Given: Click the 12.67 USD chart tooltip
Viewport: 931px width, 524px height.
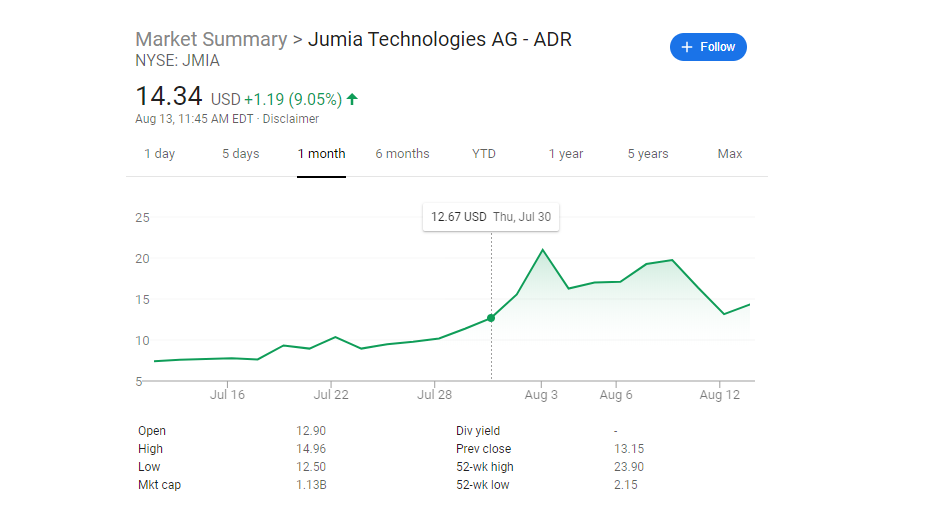Looking at the screenshot, I should [490, 217].
